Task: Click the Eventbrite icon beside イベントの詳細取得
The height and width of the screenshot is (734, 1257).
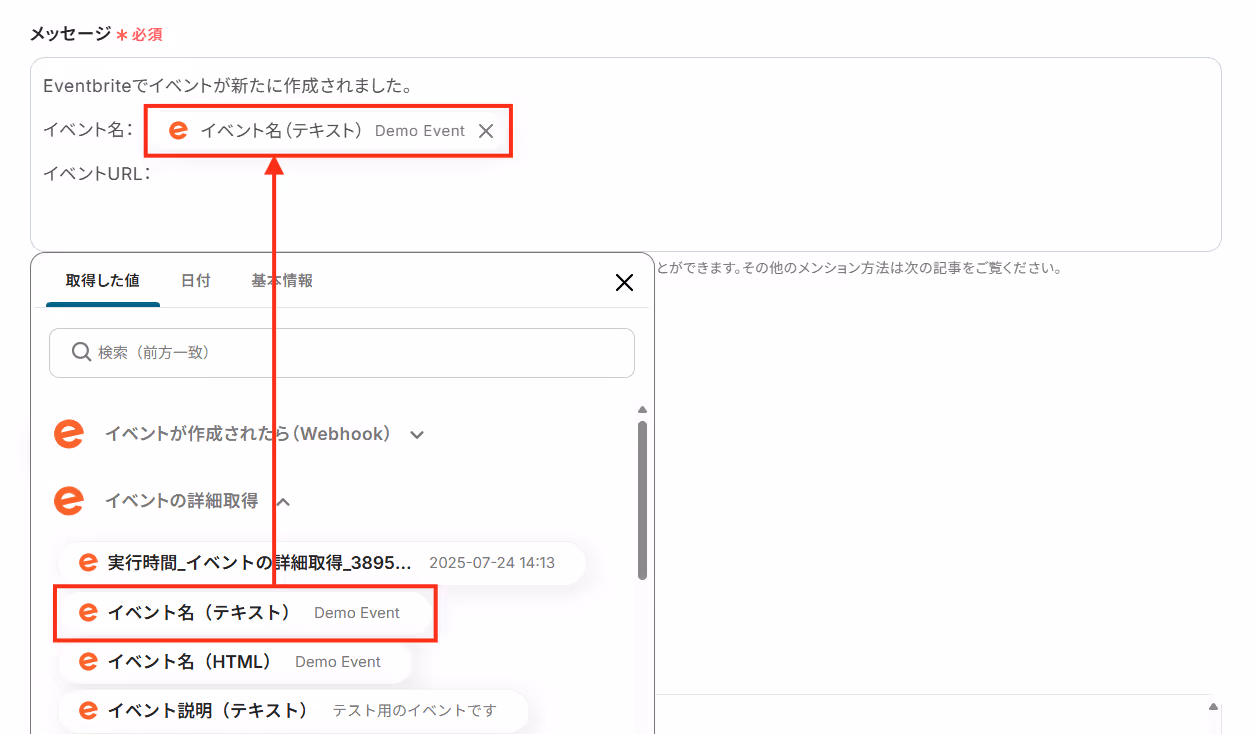Action: pyautogui.click(x=69, y=501)
